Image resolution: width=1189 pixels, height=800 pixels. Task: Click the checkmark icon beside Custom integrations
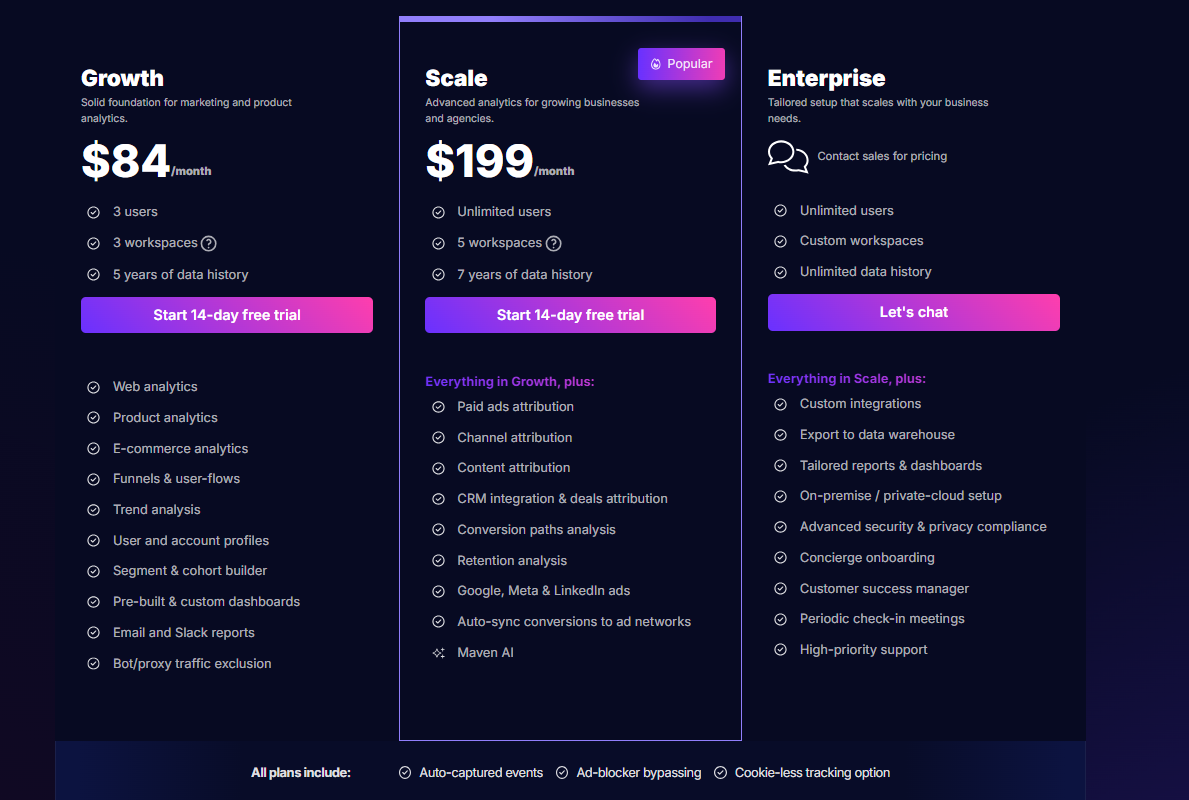781,403
